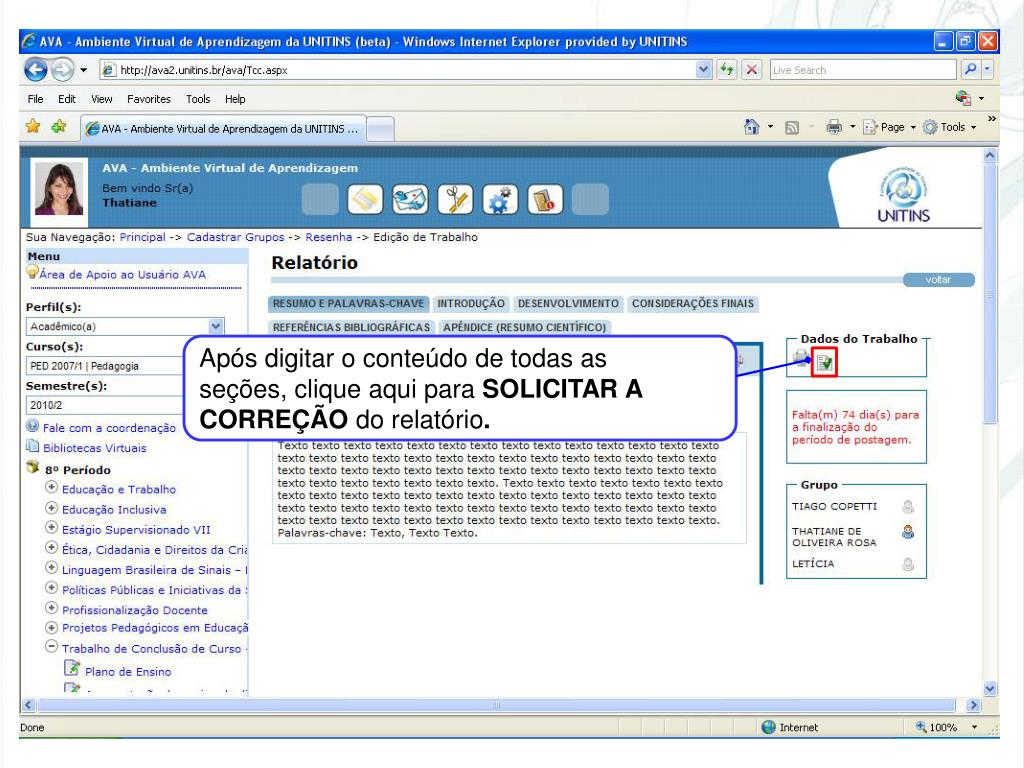Click the Refresh icon beside the address bar

pyautogui.click(x=727, y=70)
